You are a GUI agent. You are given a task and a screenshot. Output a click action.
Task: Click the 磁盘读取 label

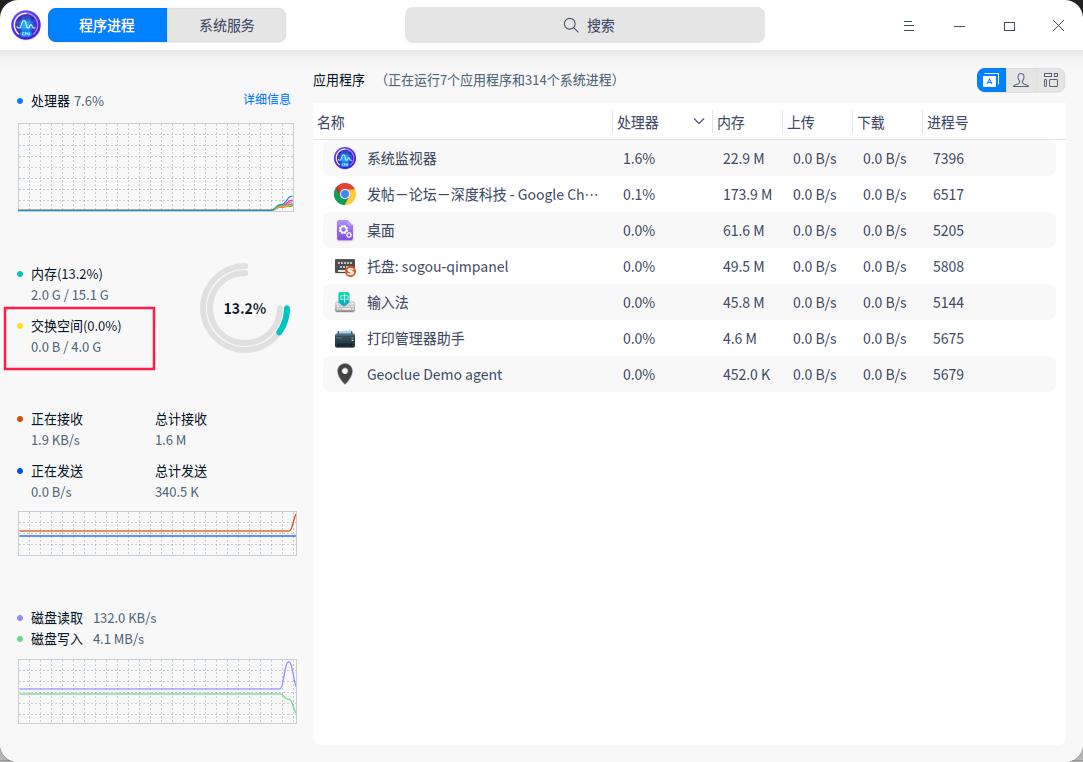point(57,618)
